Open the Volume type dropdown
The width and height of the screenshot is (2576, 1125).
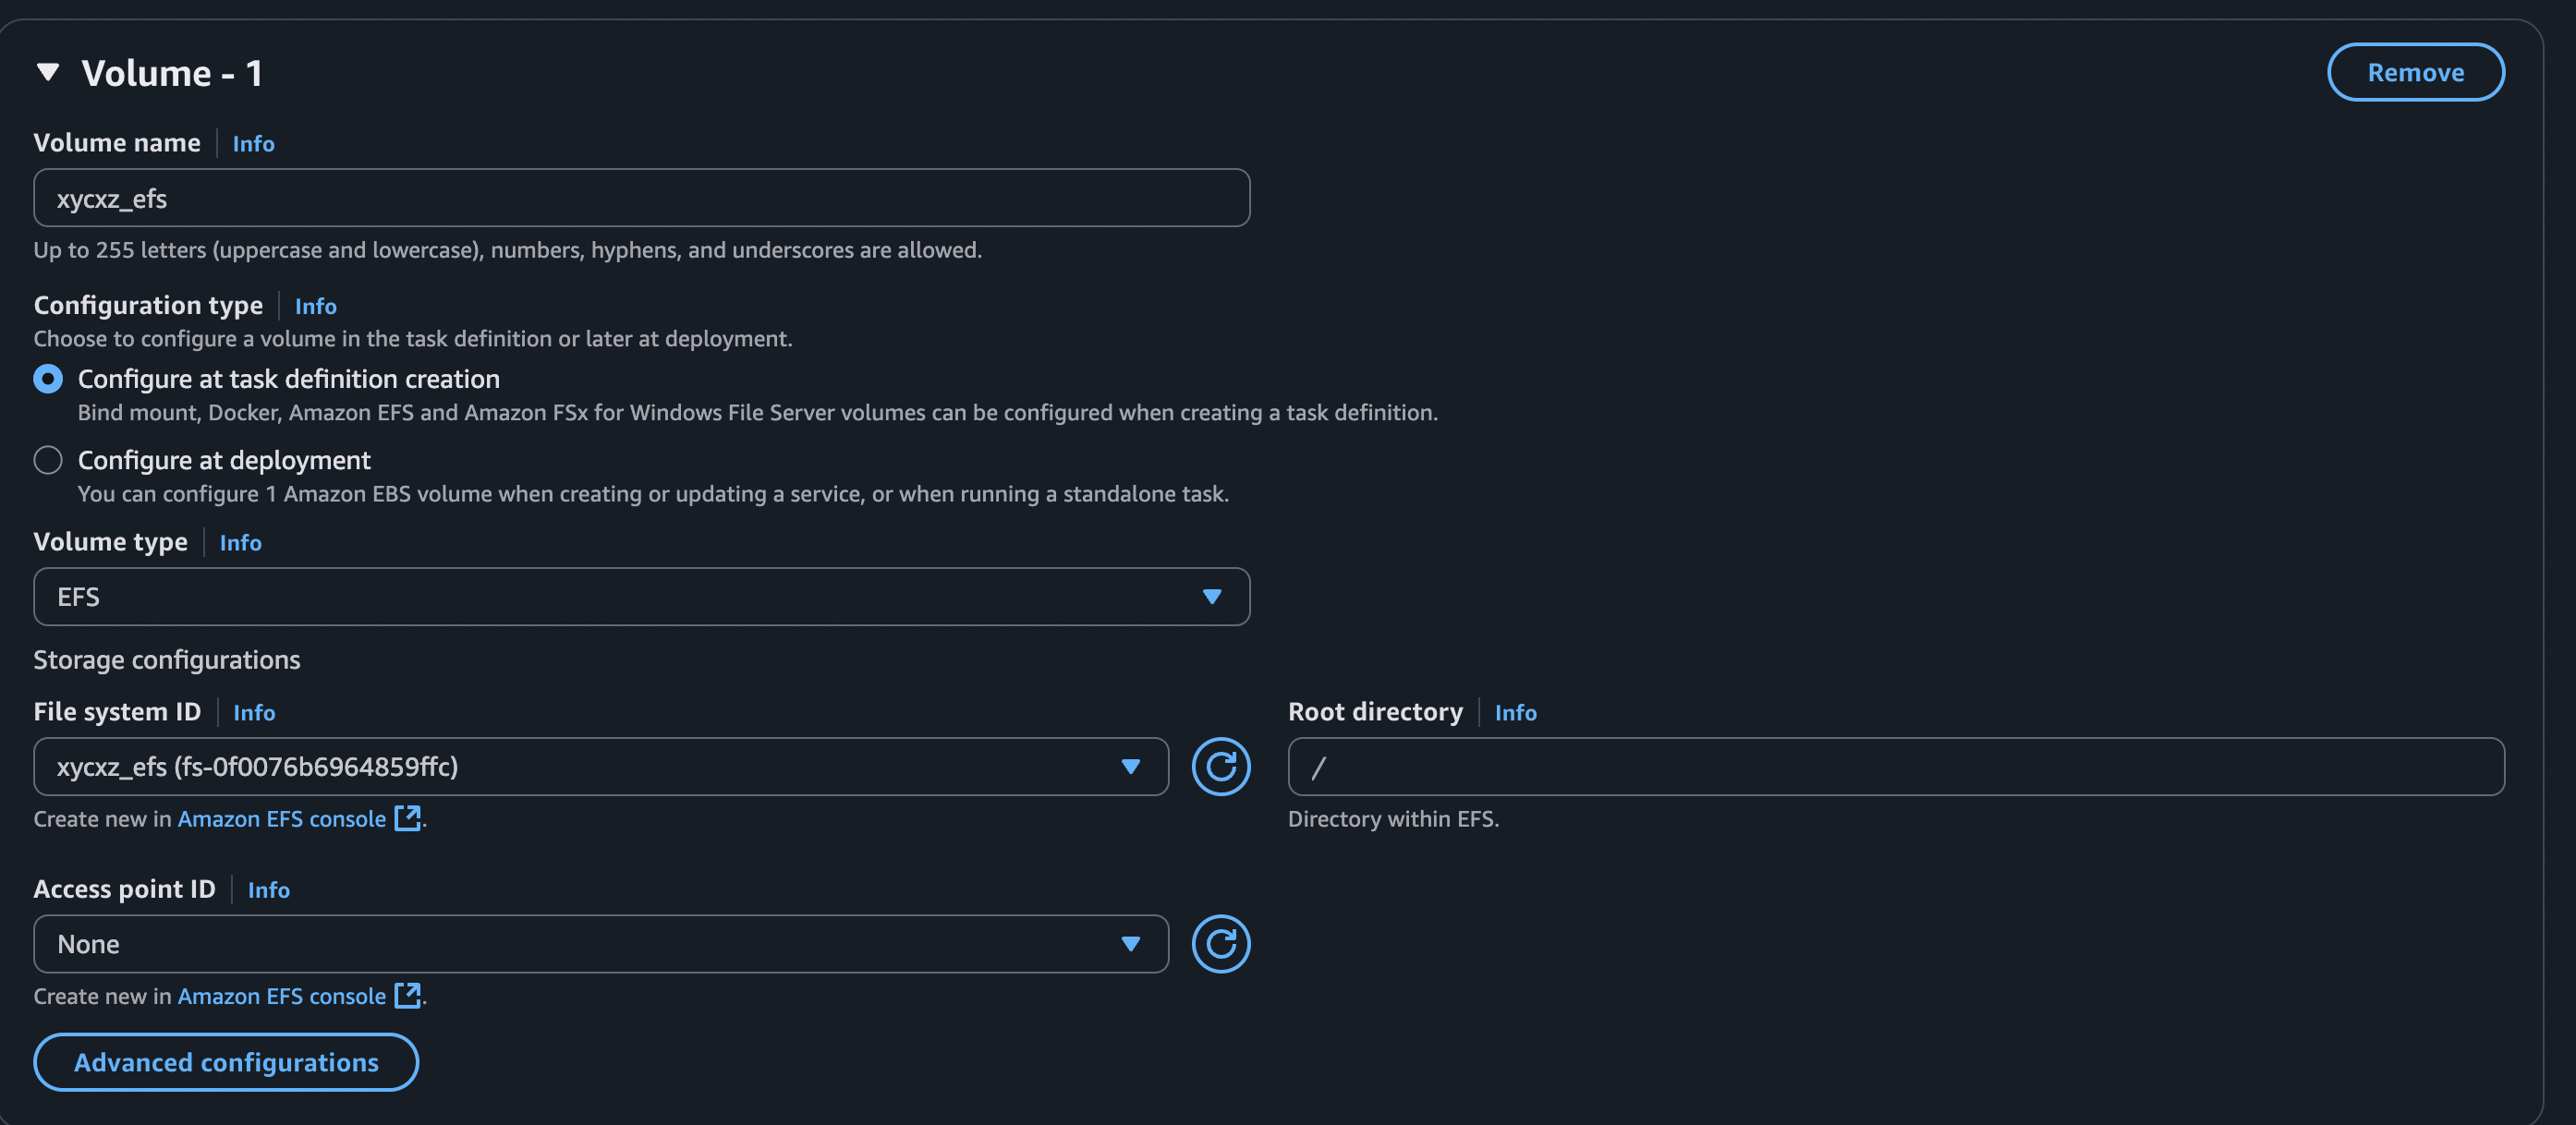pos(641,597)
